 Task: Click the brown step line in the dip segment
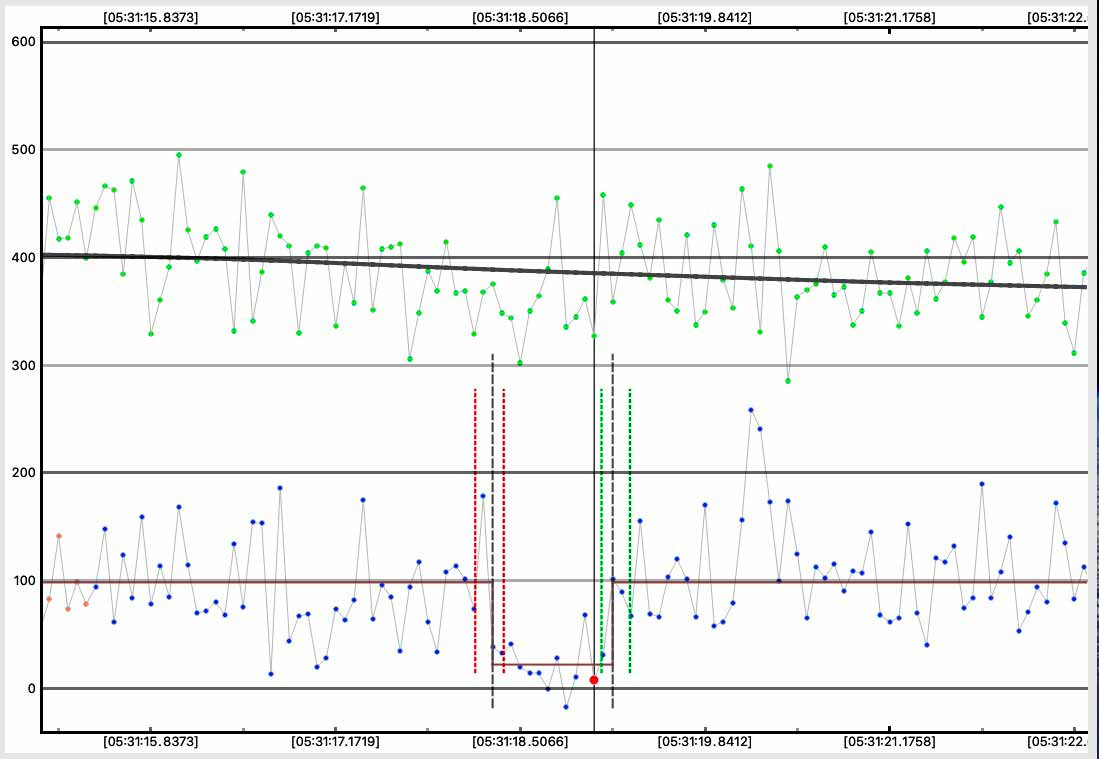550,664
